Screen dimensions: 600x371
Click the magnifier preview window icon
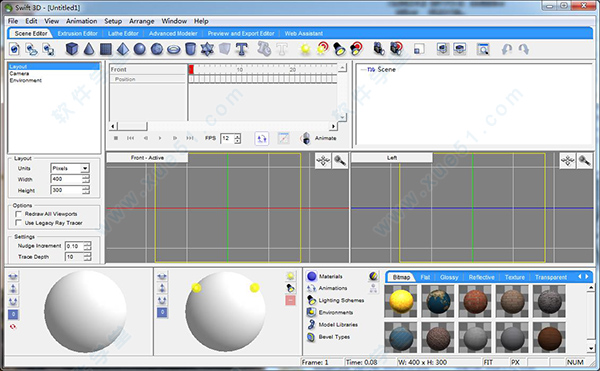(x=483, y=49)
